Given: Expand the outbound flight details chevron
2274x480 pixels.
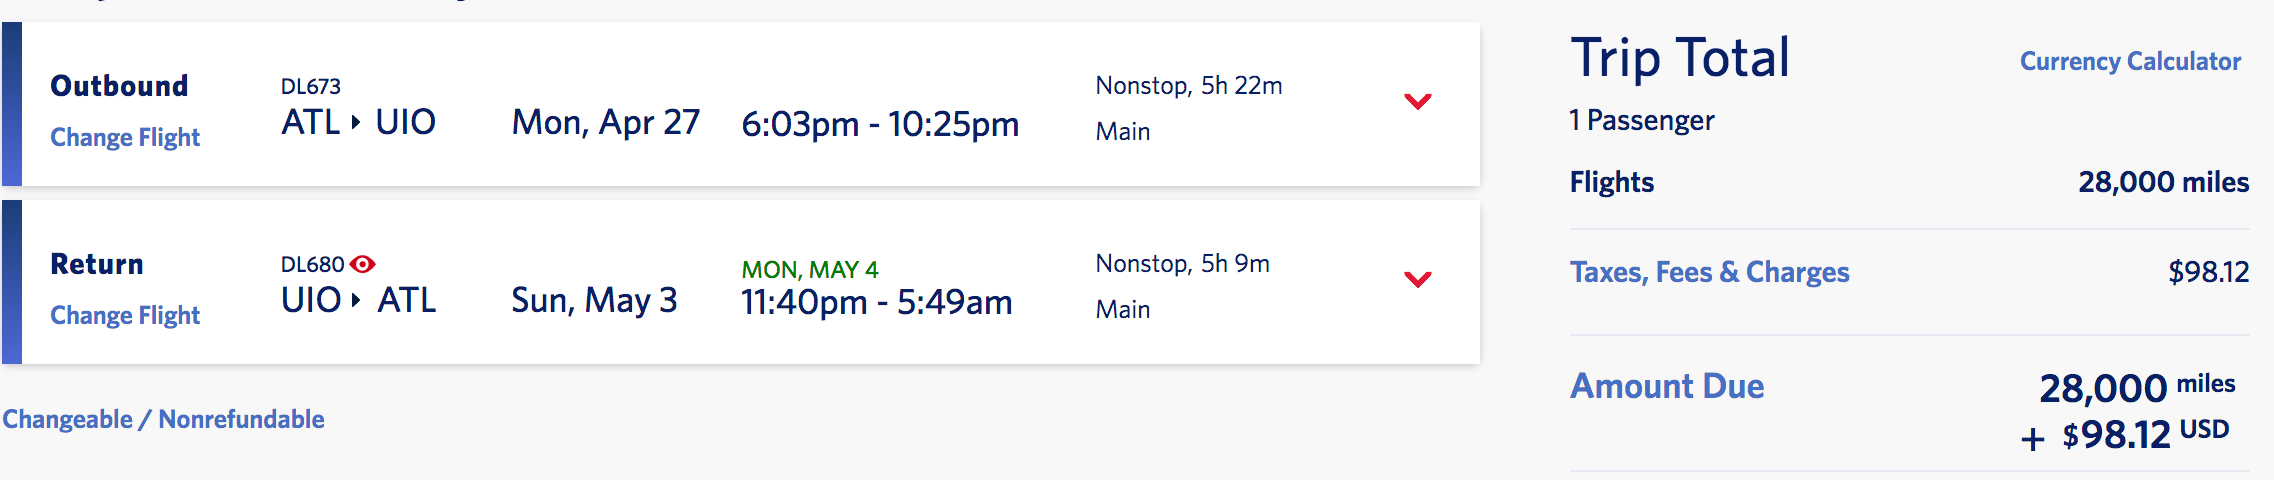Looking at the screenshot, I should tap(1418, 101).
